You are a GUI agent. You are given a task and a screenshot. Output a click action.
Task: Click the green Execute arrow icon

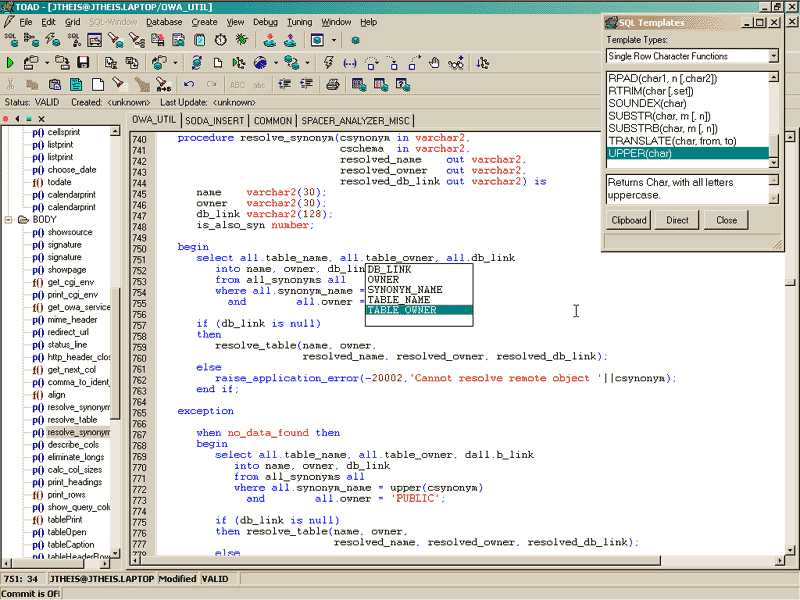click(10, 63)
